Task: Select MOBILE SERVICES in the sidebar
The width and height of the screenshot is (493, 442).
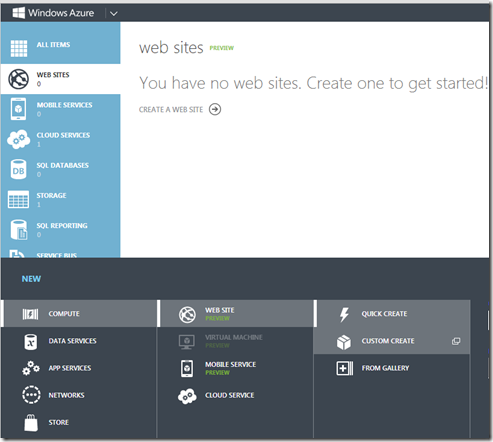Action: click(65, 105)
